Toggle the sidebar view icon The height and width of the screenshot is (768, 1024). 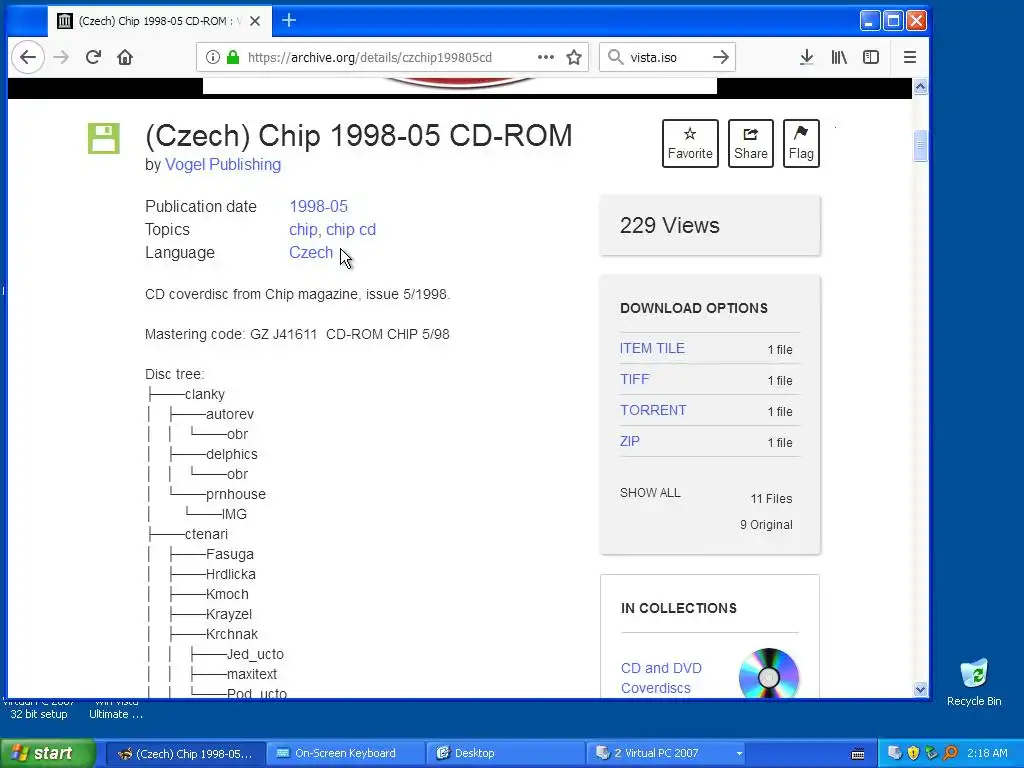tap(871, 57)
